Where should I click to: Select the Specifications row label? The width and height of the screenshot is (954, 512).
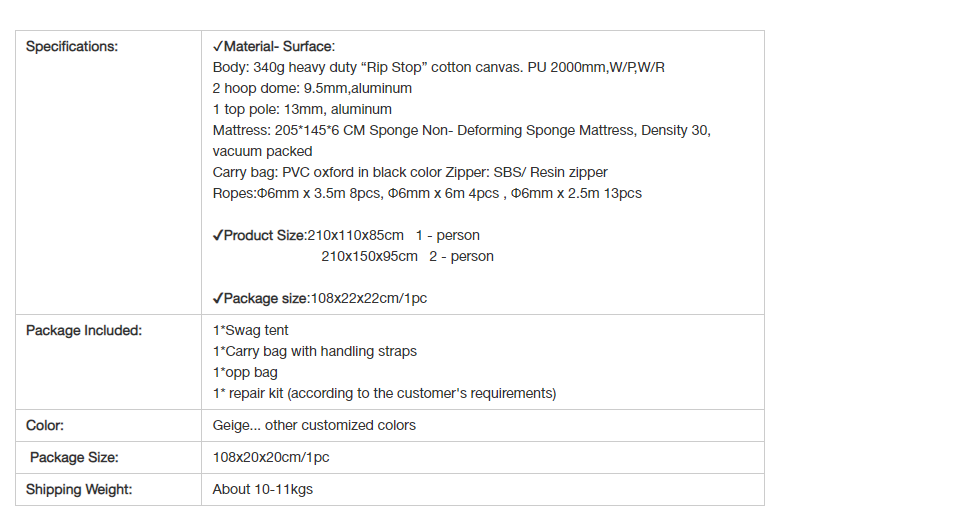(72, 47)
